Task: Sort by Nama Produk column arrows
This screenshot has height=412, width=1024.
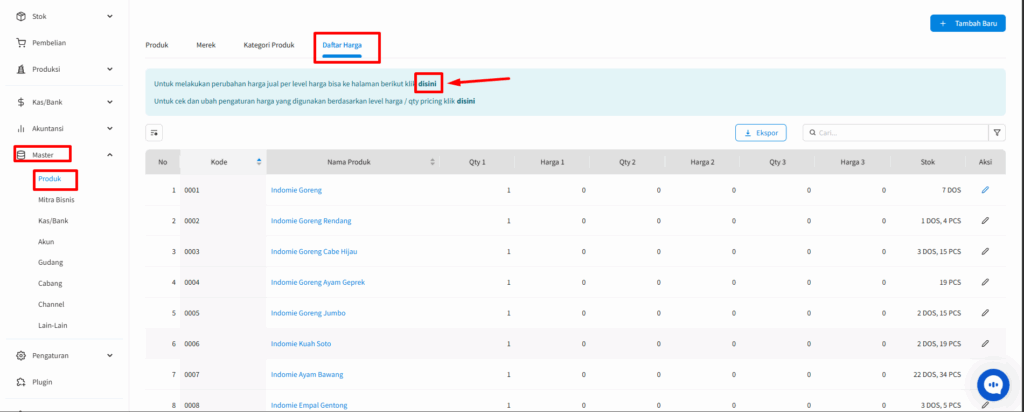Action: coord(432,161)
